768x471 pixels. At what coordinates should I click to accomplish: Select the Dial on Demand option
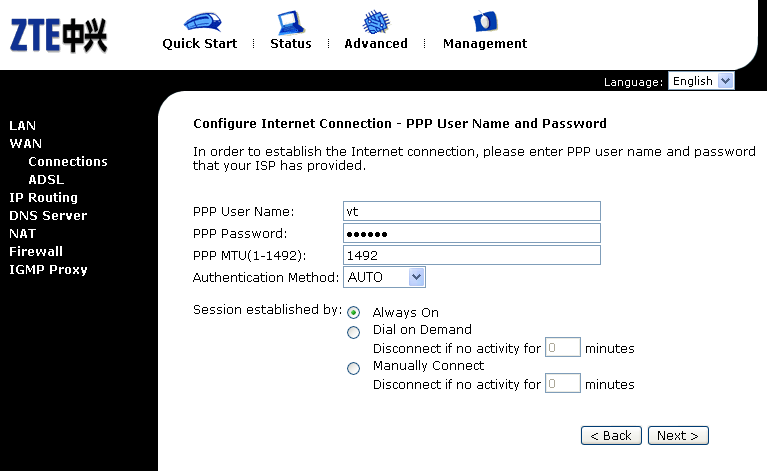click(x=353, y=332)
